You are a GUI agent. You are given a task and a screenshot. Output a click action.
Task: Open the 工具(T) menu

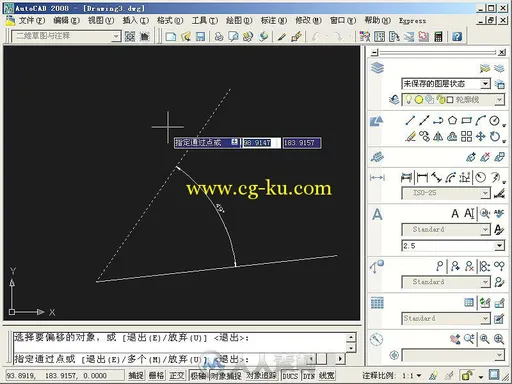(205, 21)
